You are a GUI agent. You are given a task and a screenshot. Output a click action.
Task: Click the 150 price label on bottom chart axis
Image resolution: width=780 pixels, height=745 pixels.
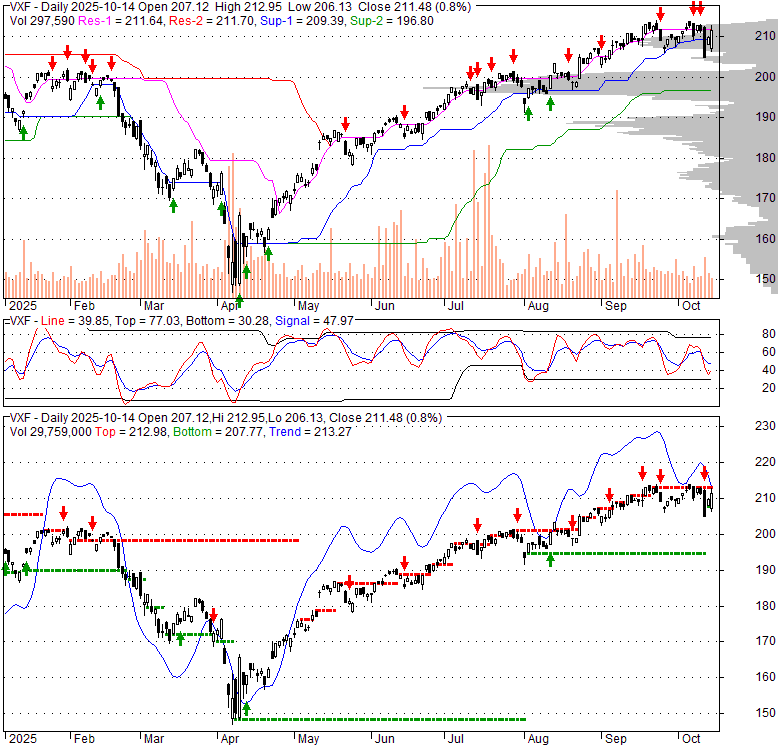[765, 713]
